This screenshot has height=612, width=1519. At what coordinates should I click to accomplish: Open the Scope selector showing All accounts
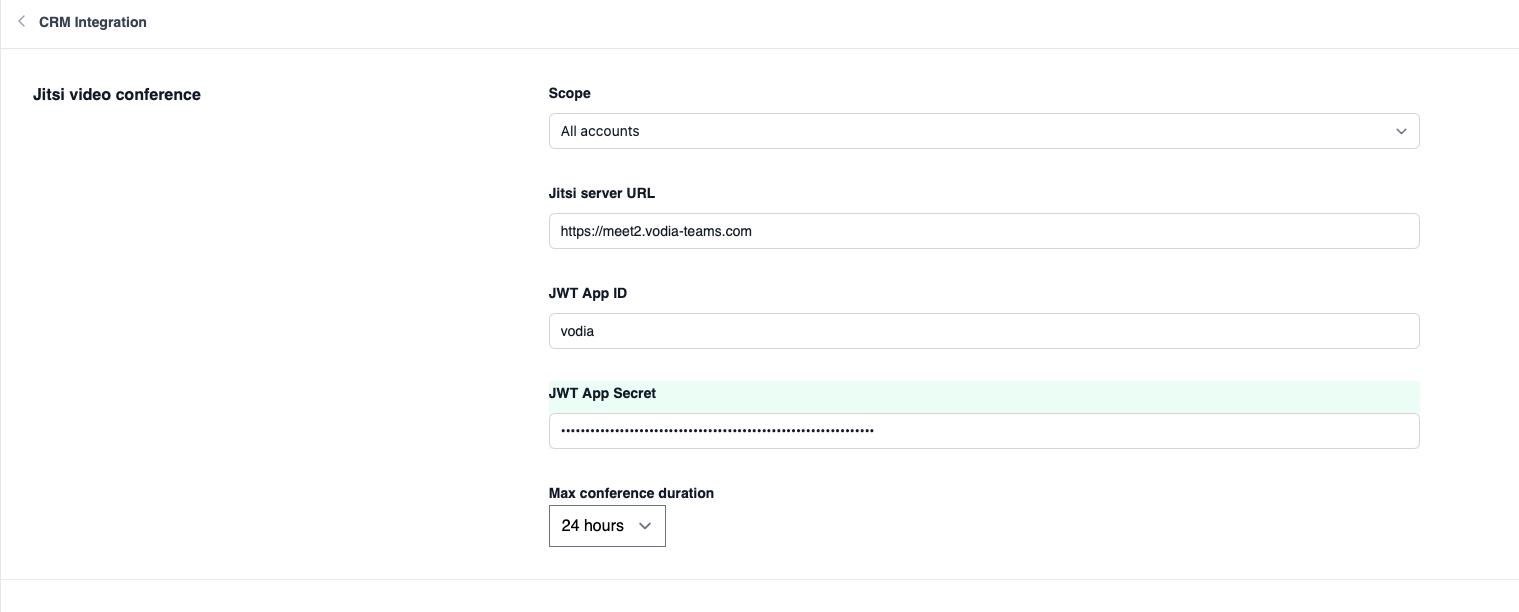coord(984,131)
